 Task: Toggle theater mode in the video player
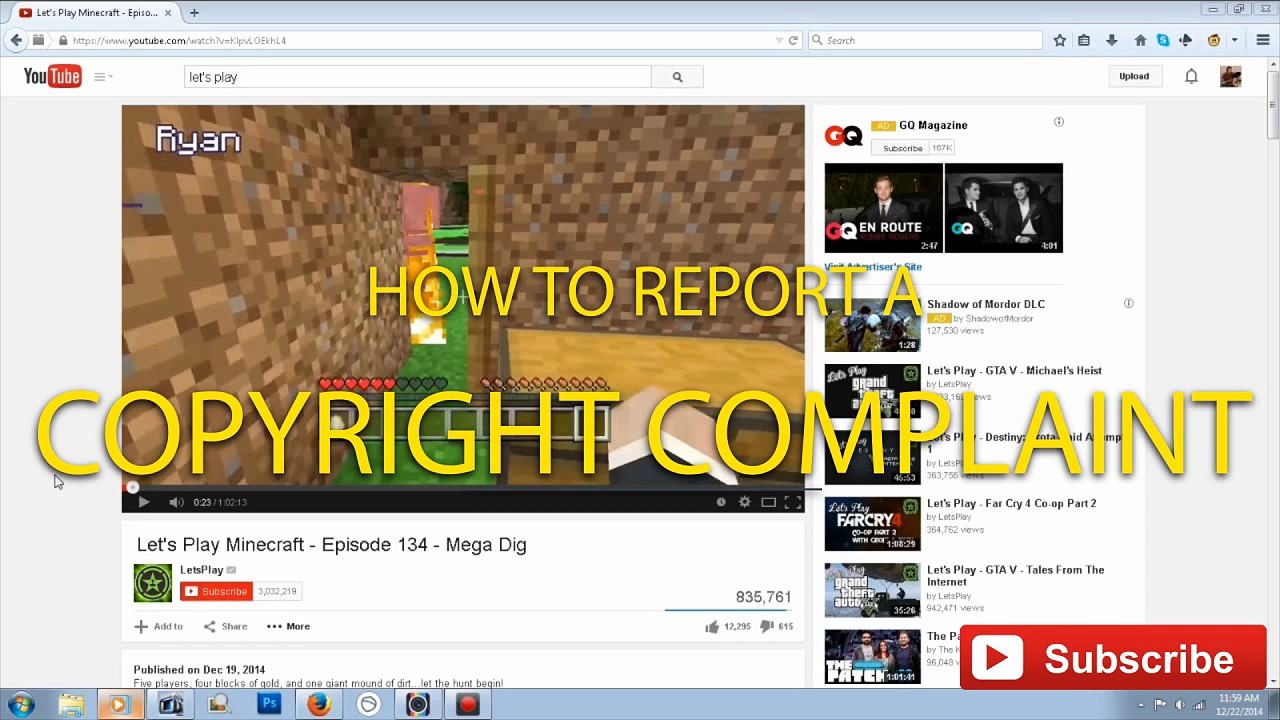click(x=768, y=502)
